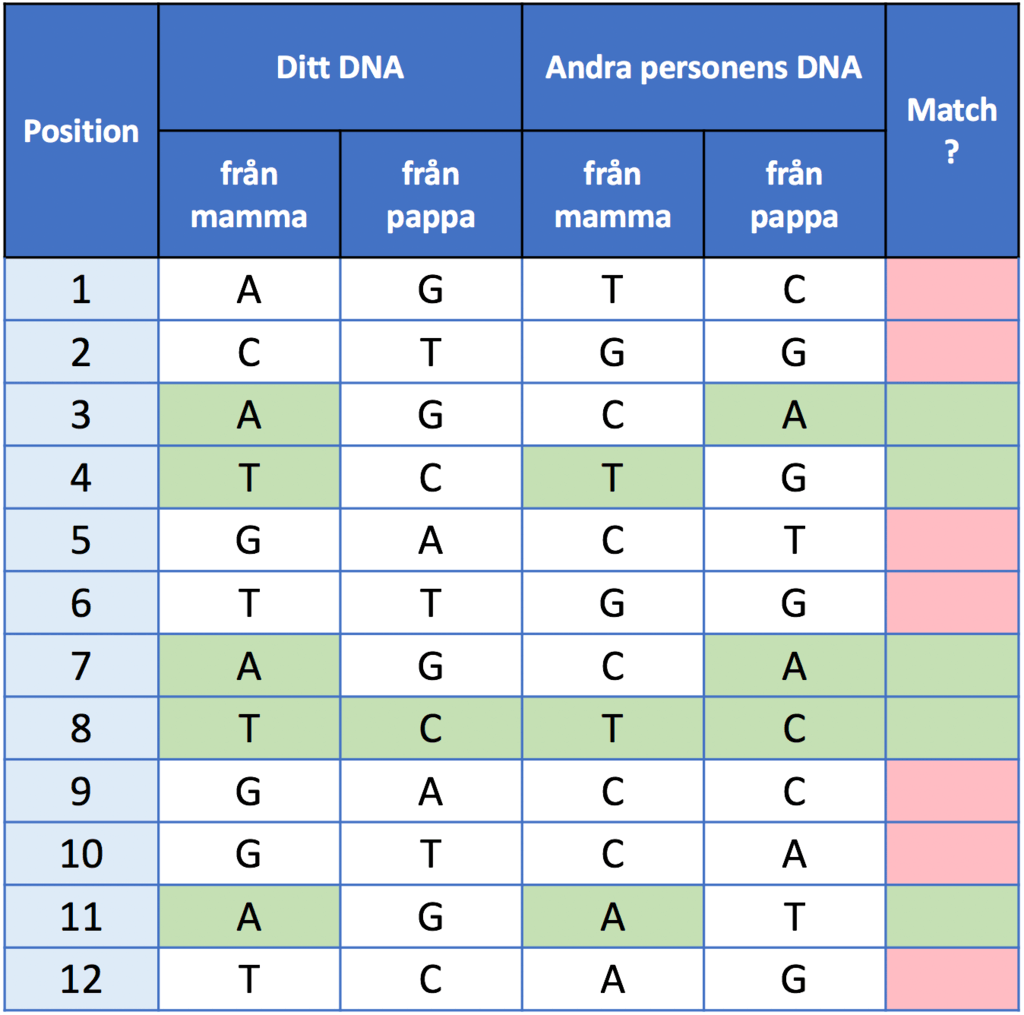Image resolution: width=1024 pixels, height=1015 pixels.
Task: Select row 2's "T" under Ditt DNA från pappa
Action: point(430,353)
